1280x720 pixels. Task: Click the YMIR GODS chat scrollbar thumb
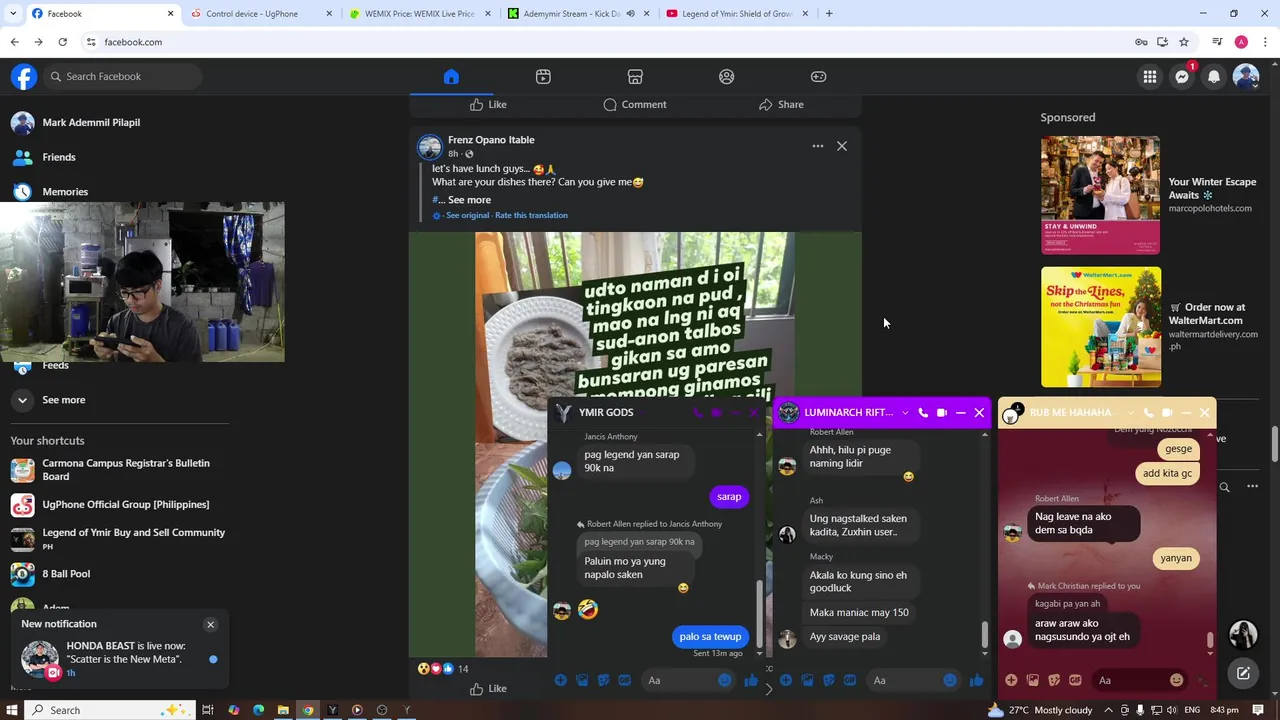759,614
